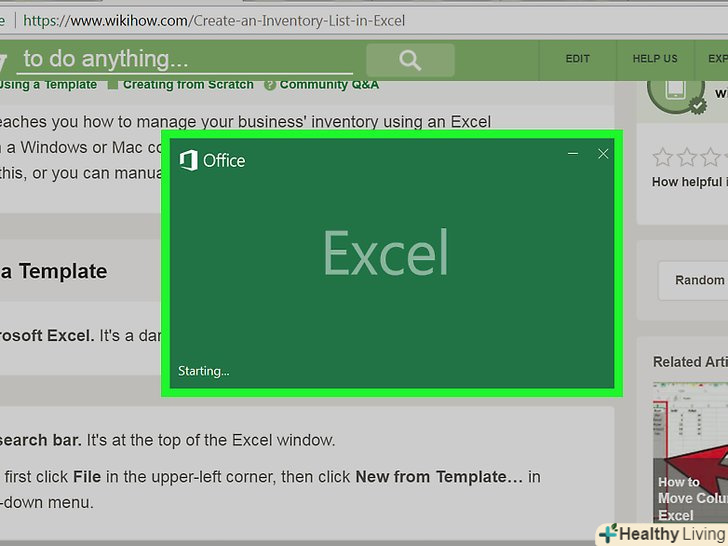Jump to Community Q&A section
This screenshot has height=546, width=728.
tap(329, 84)
